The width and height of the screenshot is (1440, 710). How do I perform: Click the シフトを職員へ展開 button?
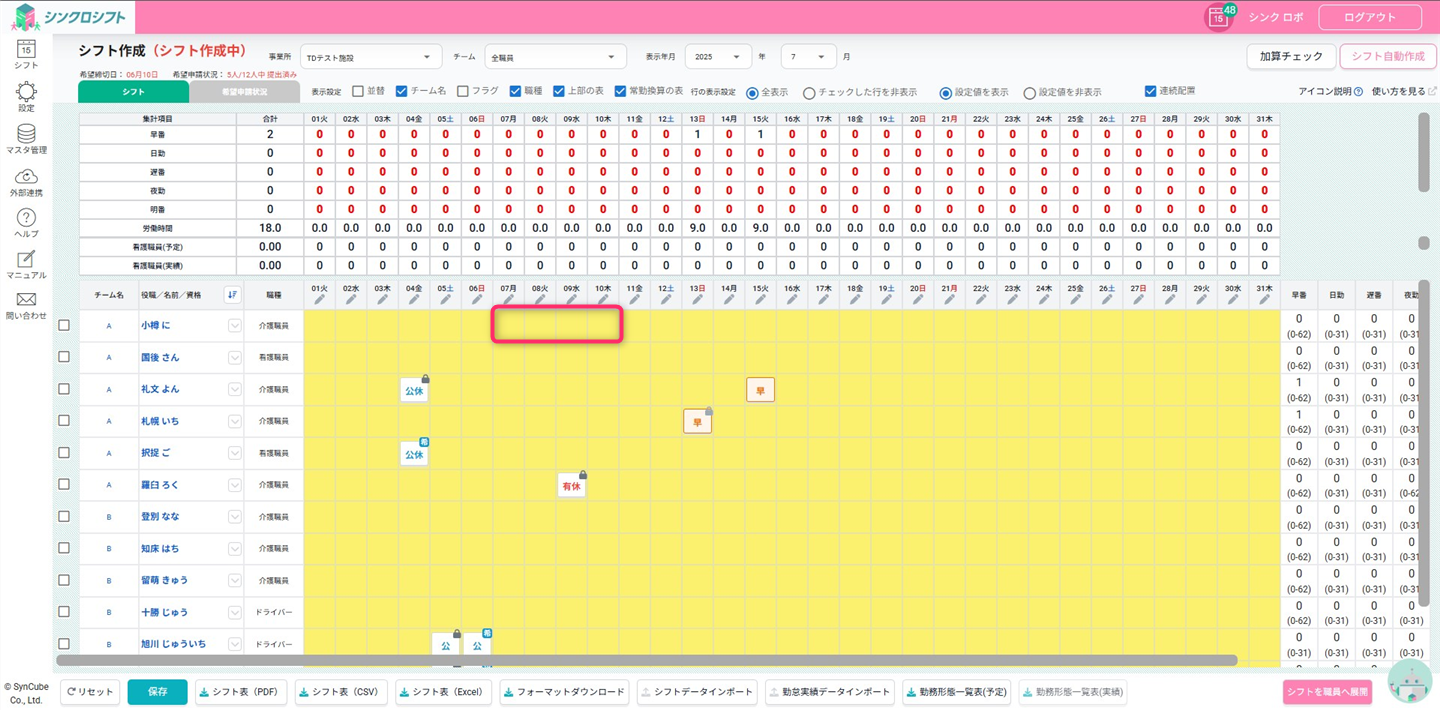coord(1328,692)
